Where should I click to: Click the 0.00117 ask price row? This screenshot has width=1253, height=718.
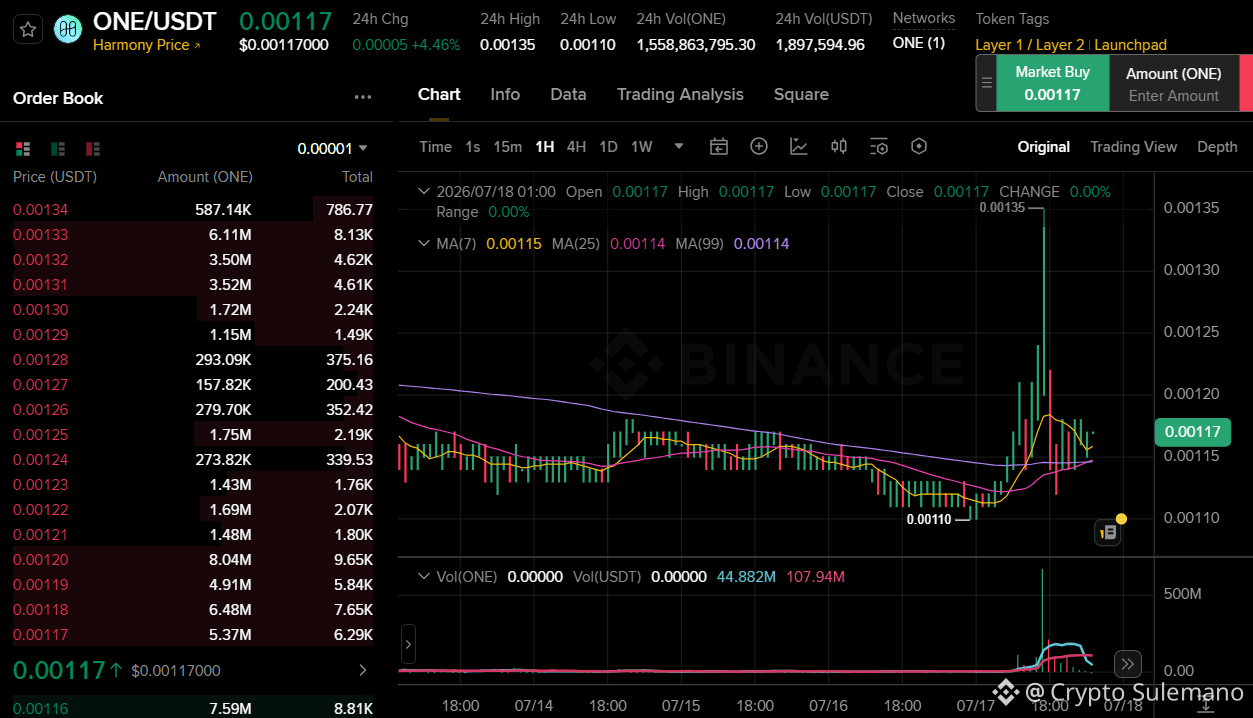pyautogui.click(x=193, y=635)
